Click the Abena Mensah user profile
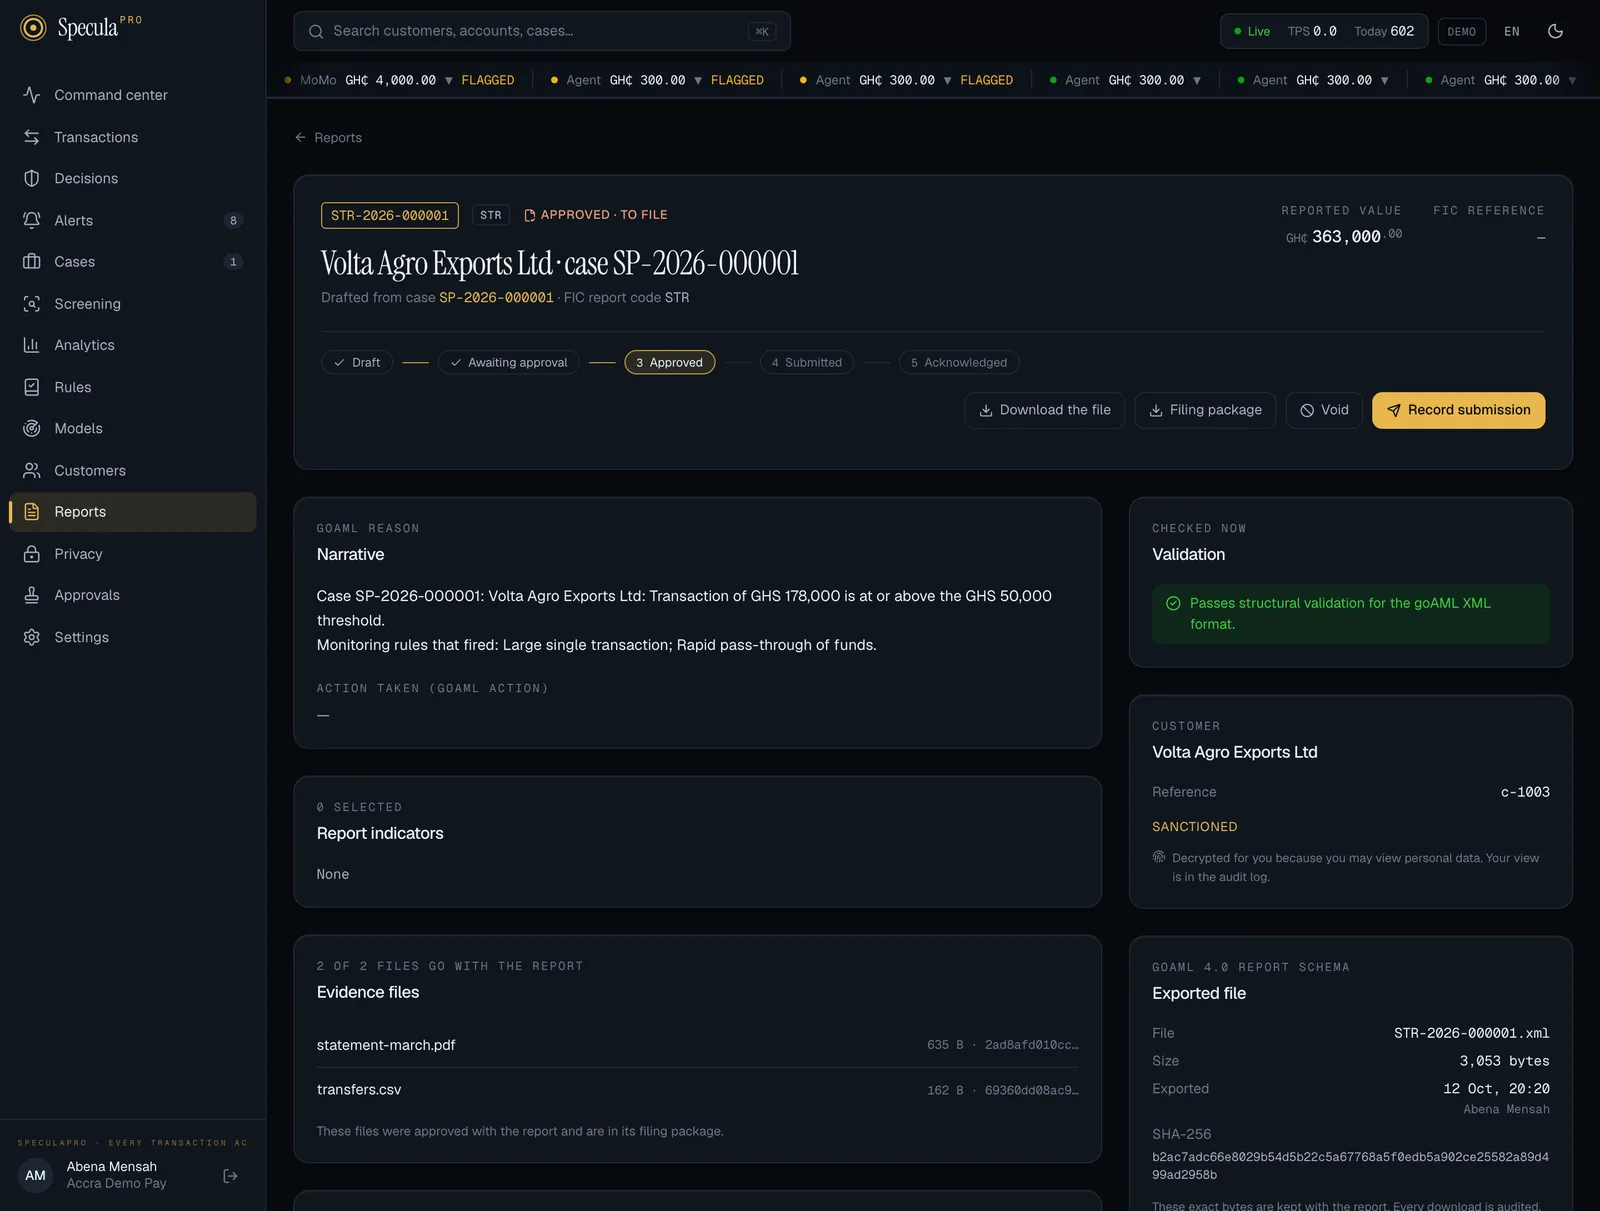Screen dimensions: 1600x1211 point(111,1175)
